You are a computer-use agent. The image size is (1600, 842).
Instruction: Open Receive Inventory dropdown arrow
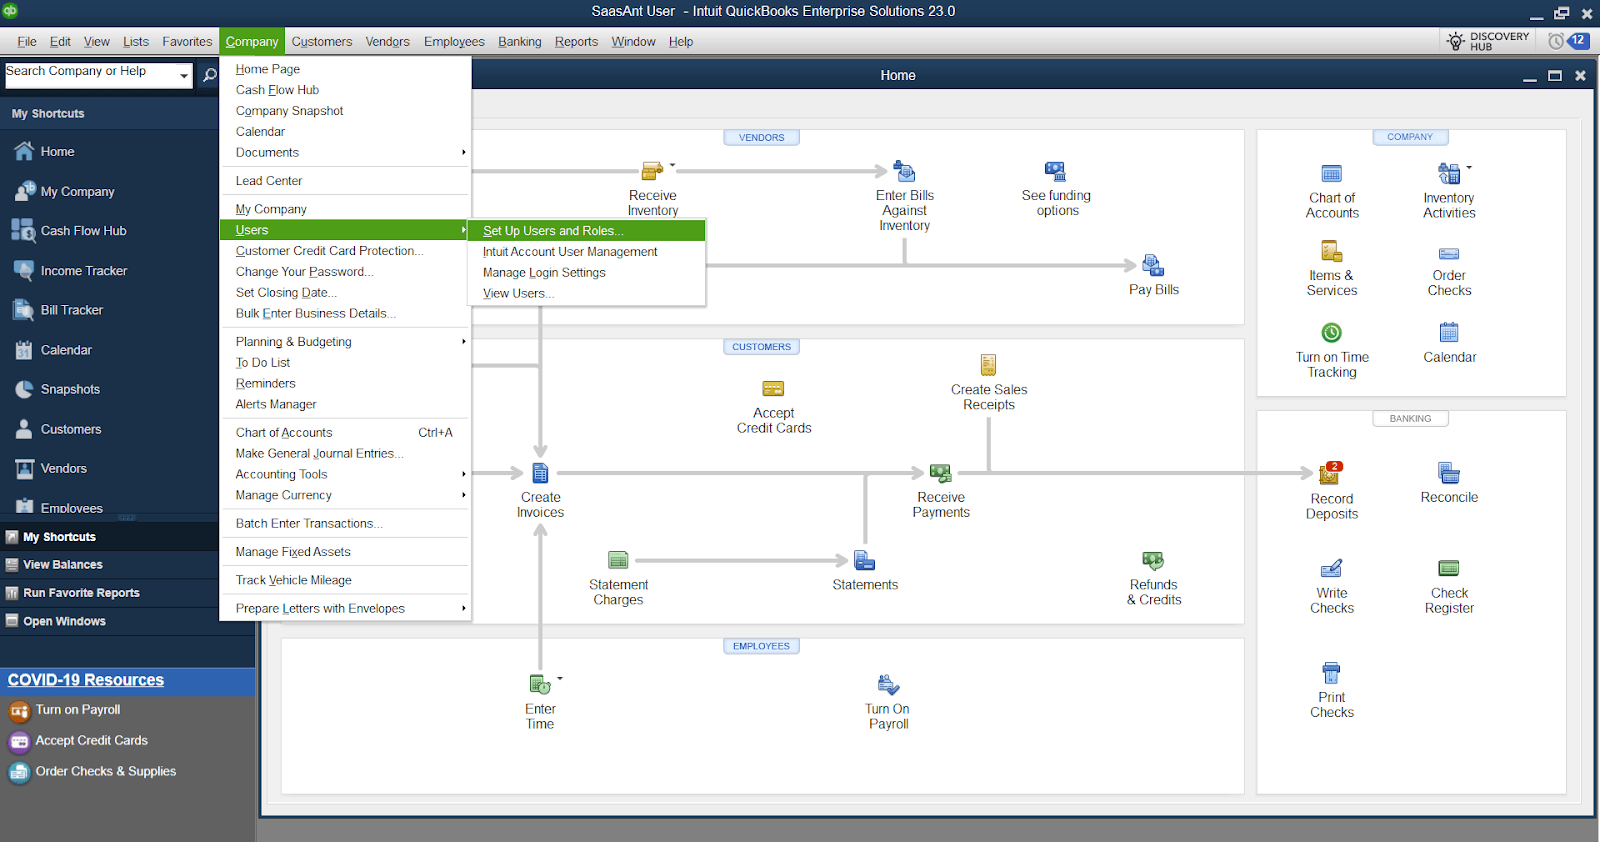(x=672, y=165)
